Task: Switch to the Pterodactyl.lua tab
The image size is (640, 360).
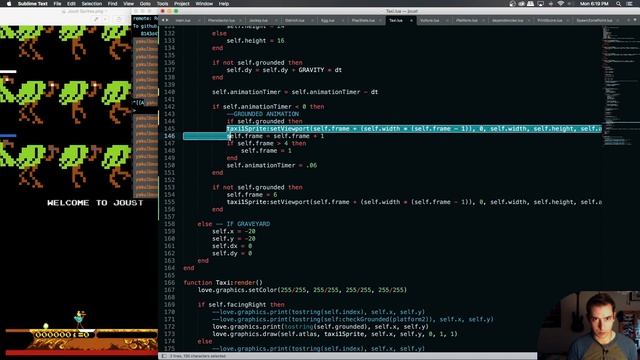Action: [221, 20]
